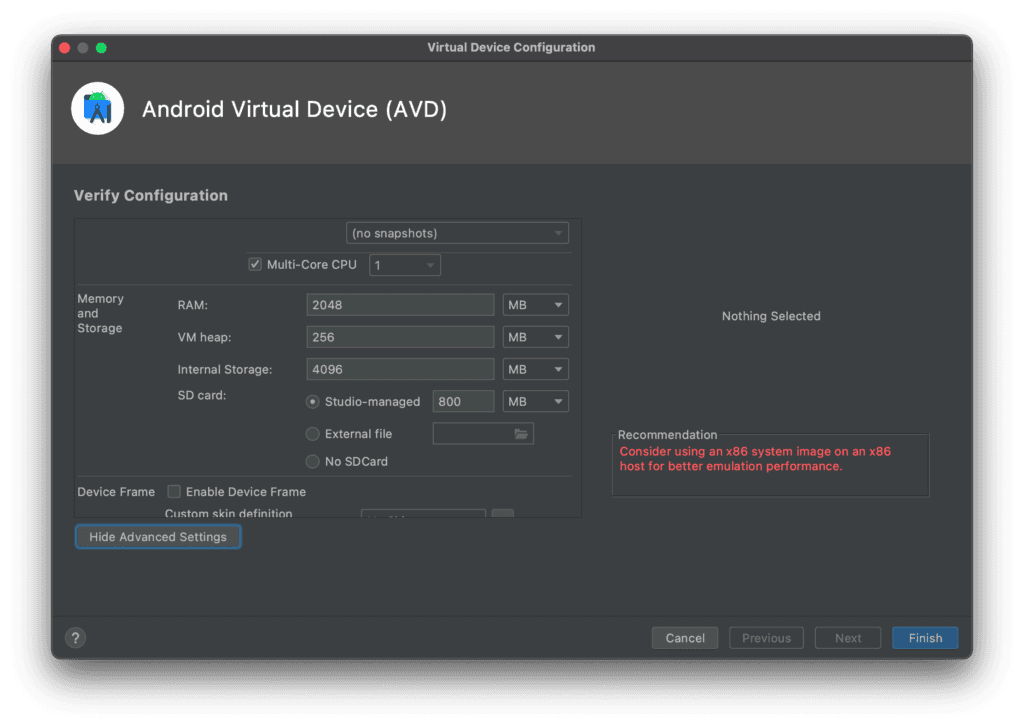Viewport: 1024px width, 727px height.
Task: Click the x86 system image recommendation text
Action: point(755,459)
